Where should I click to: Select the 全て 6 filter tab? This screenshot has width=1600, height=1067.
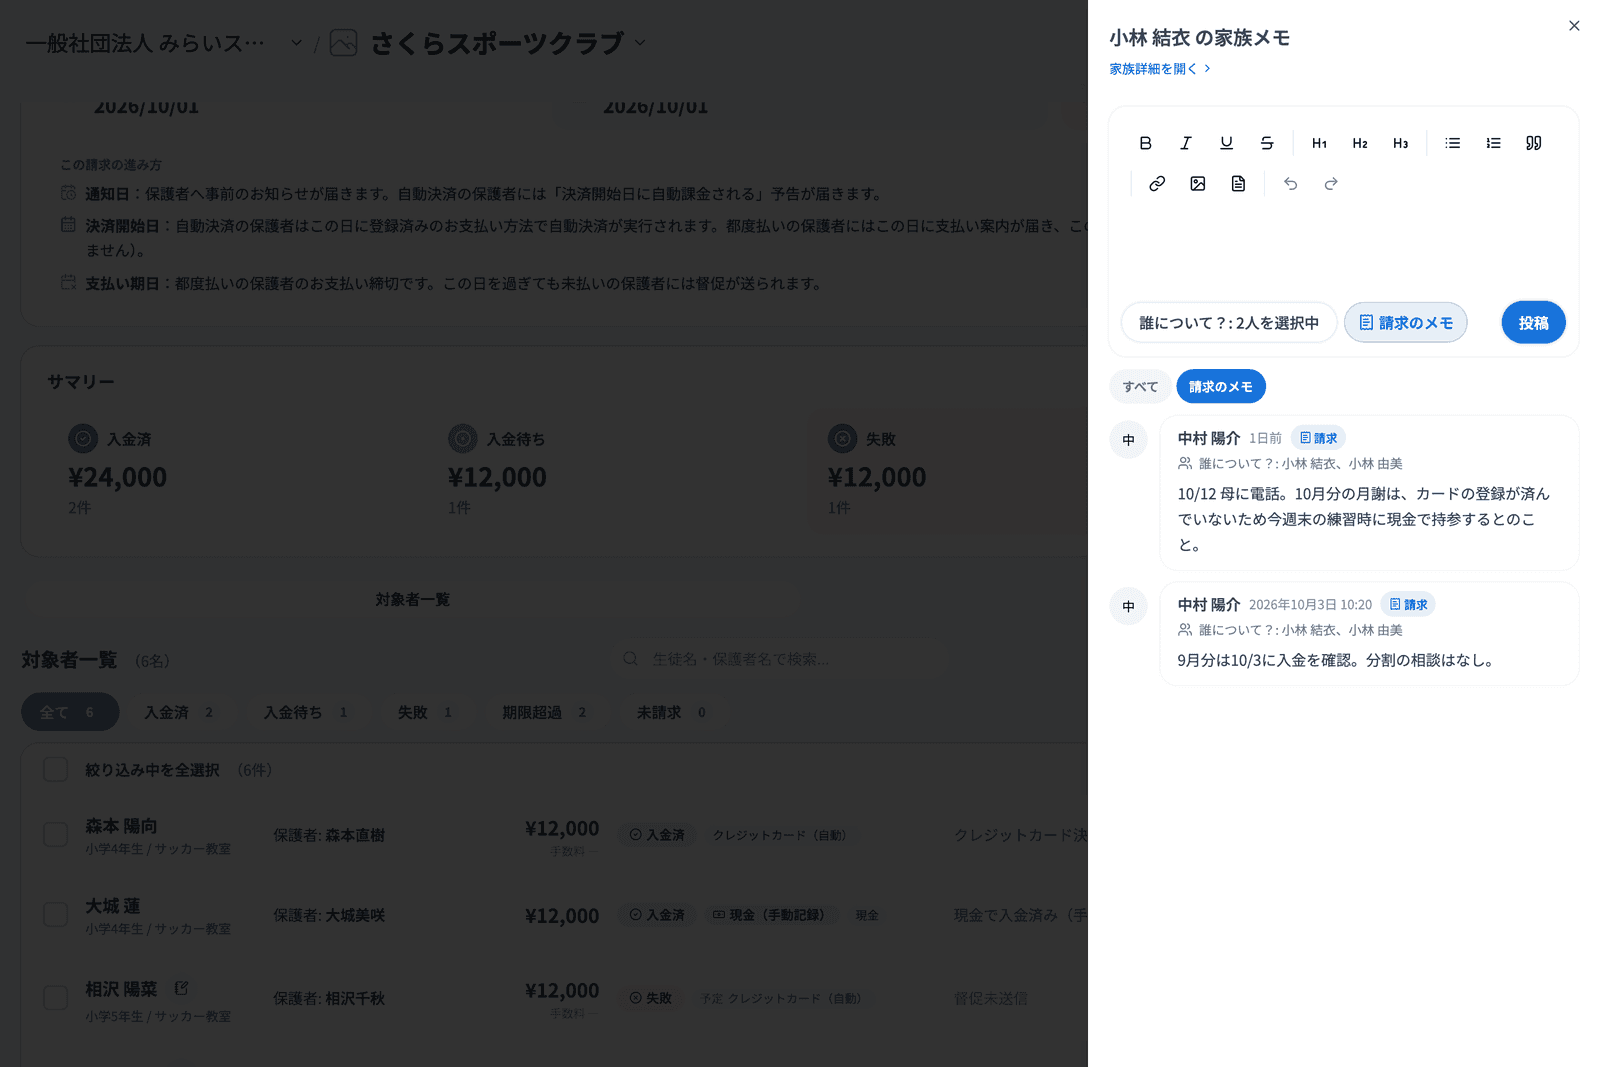[x=70, y=712]
